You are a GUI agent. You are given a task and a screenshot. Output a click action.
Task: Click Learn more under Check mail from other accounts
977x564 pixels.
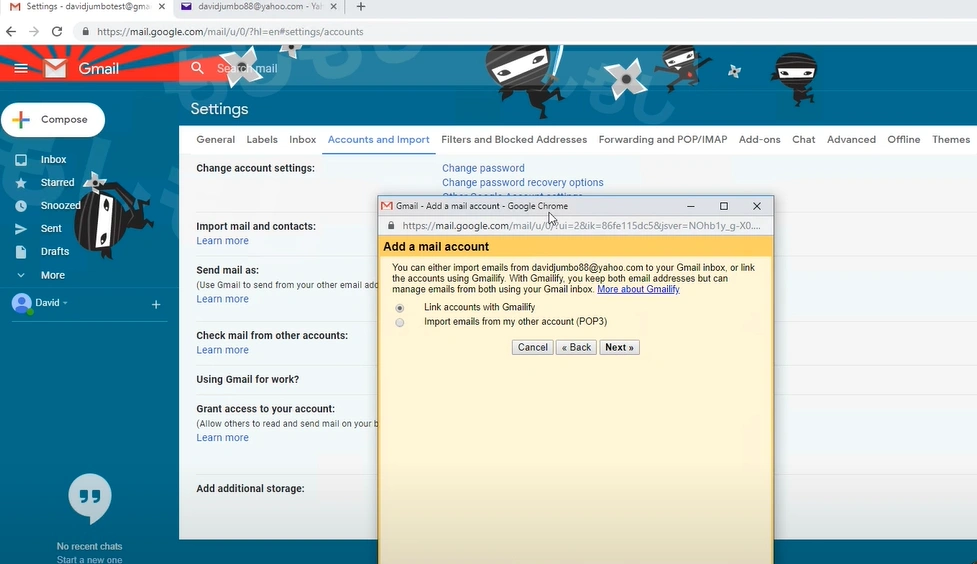[x=222, y=350]
